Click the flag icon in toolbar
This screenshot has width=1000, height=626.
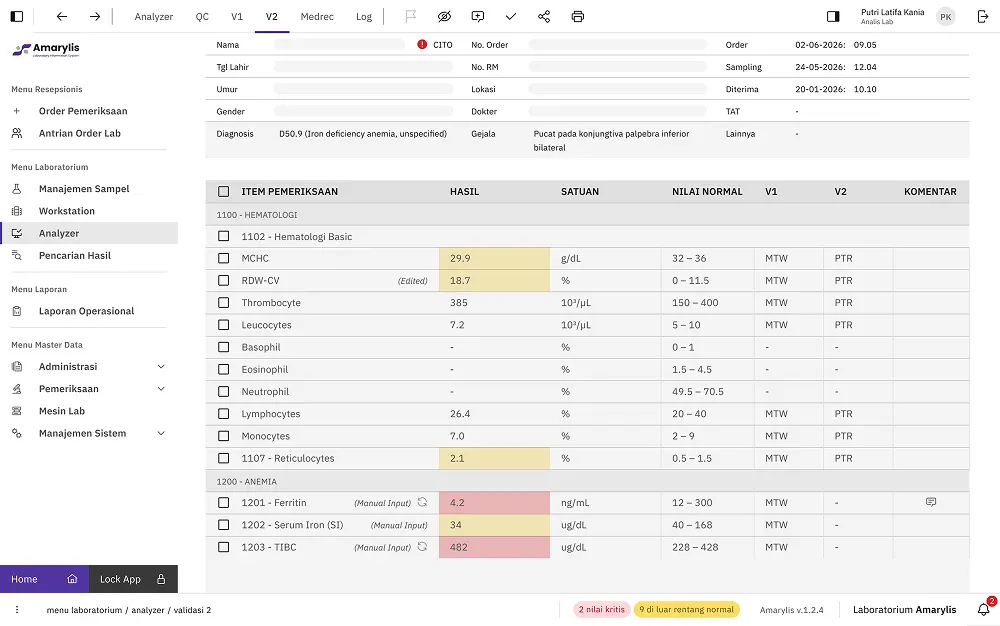click(411, 17)
